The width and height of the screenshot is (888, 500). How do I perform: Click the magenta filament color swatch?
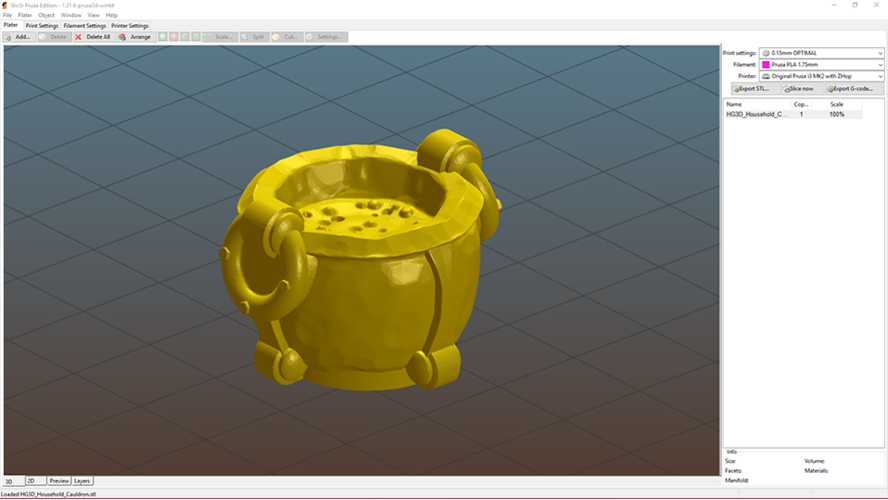[766, 65]
